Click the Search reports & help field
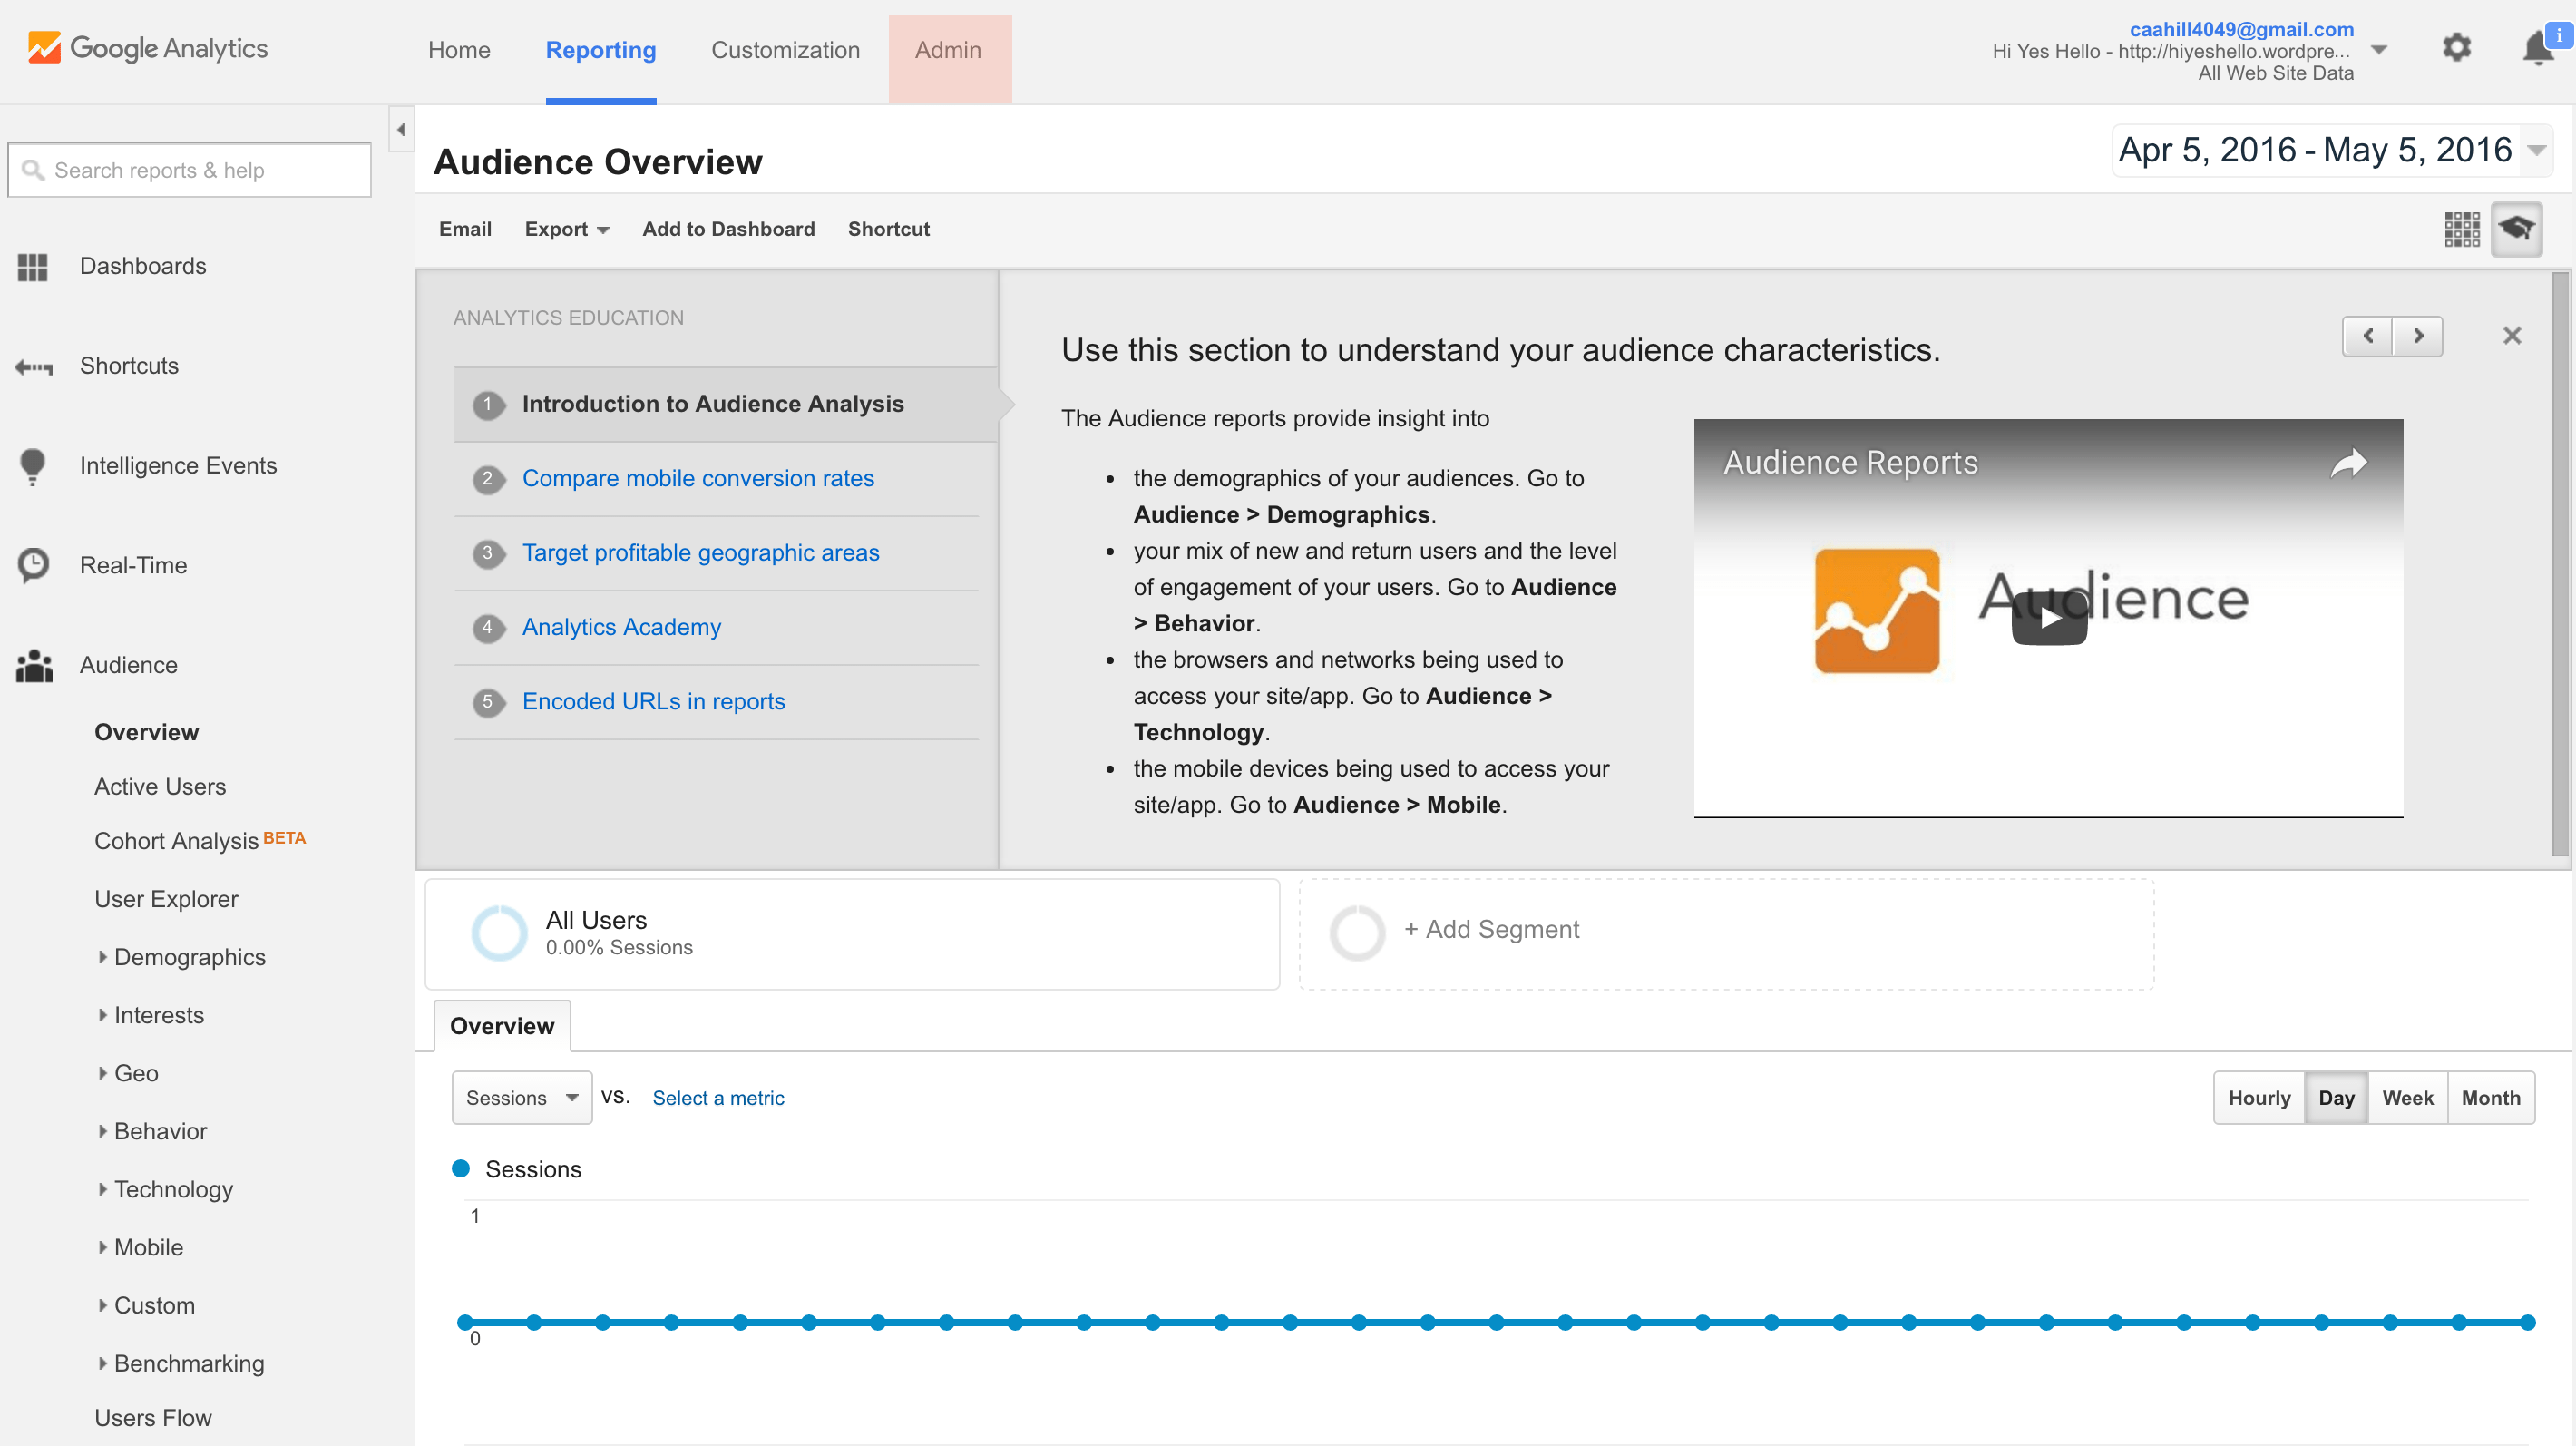The width and height of the screenshot is (2576, 1446). tap(189, 170)
